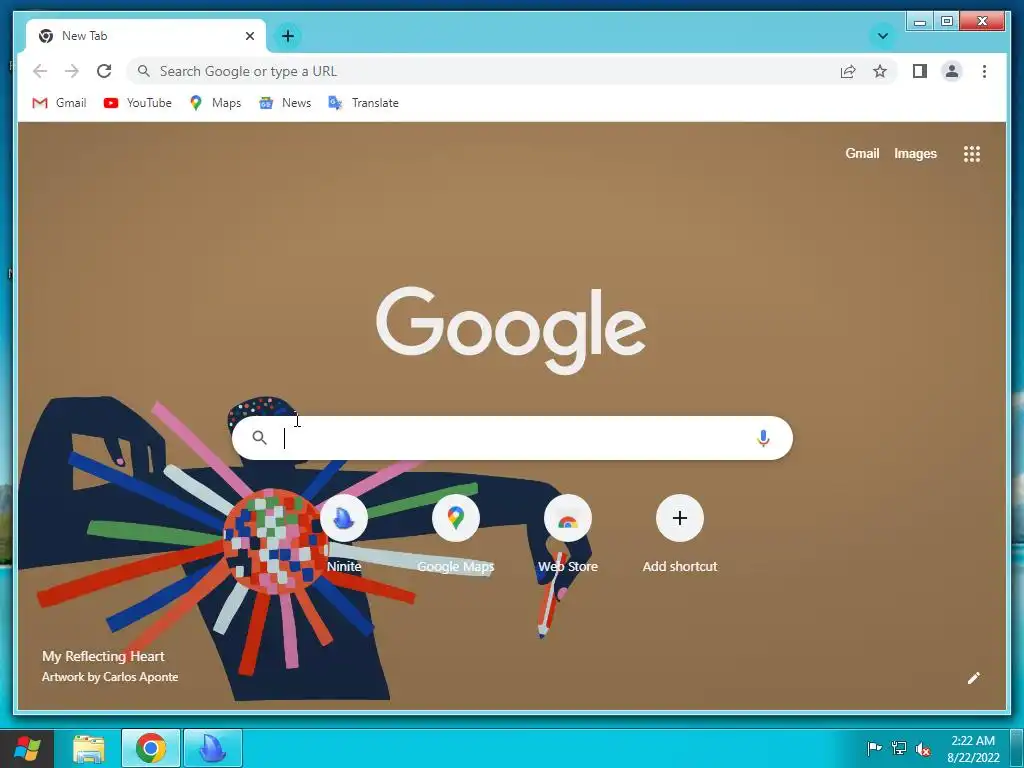
Task: Open Action Center flag tray icon
Action: pos(874,748)
